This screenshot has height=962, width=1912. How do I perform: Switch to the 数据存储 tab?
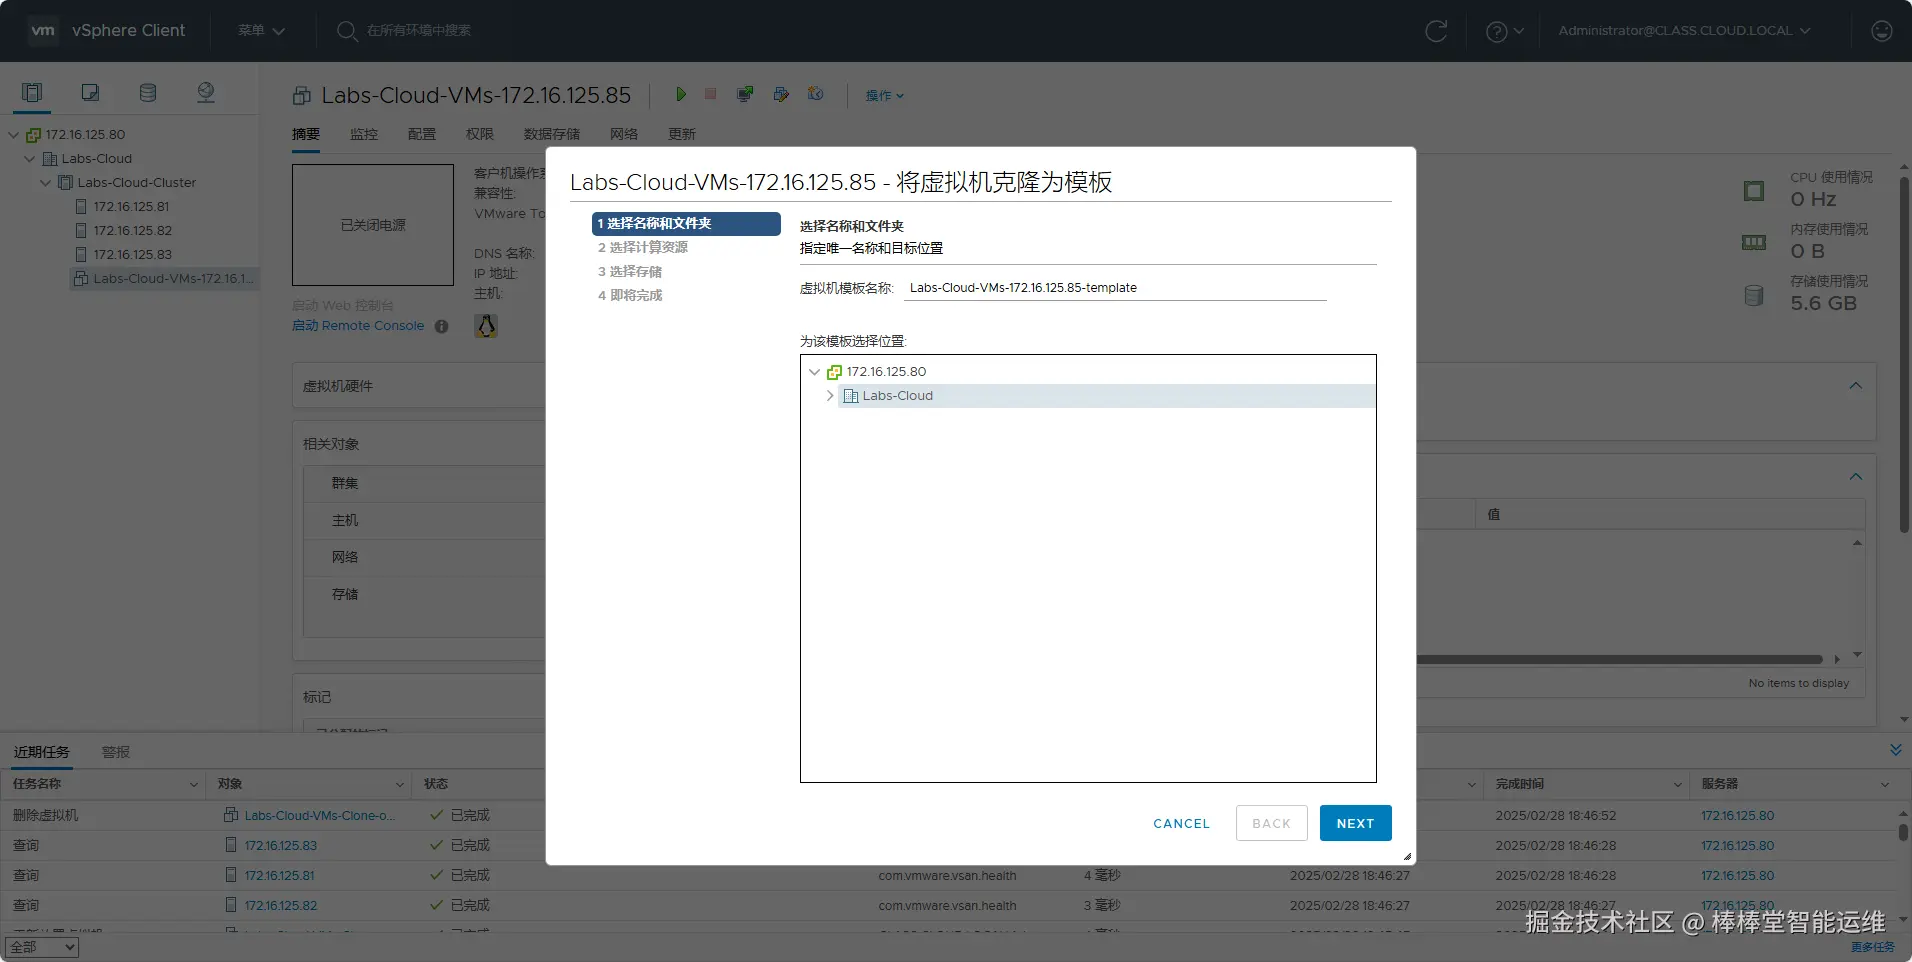coord(552,134)
